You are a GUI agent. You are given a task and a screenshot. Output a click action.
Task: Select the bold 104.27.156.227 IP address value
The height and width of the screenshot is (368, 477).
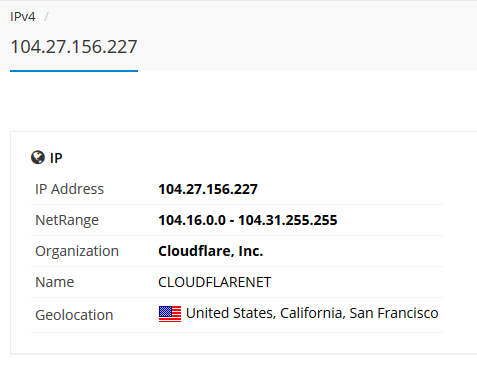click(x=208, y=189)
